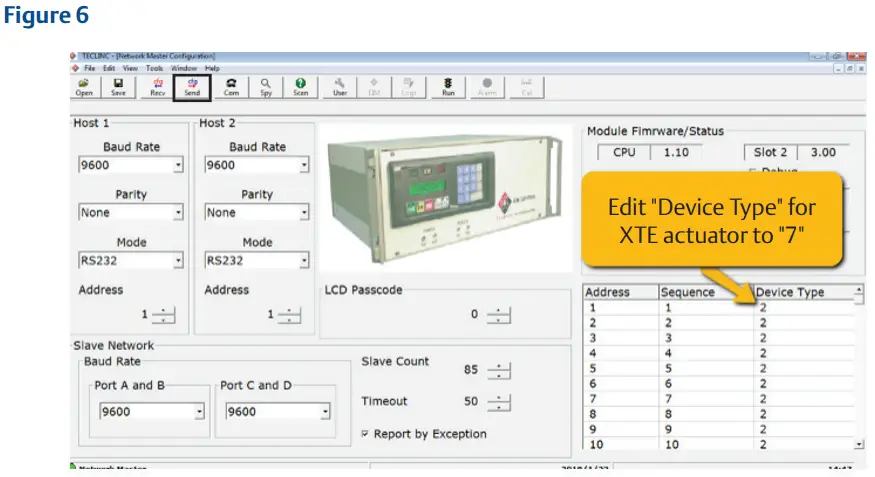Click the Send configuration toolbar icon
Image resolution: width=875 pixels, height=477 pixels.
[192, 88]
